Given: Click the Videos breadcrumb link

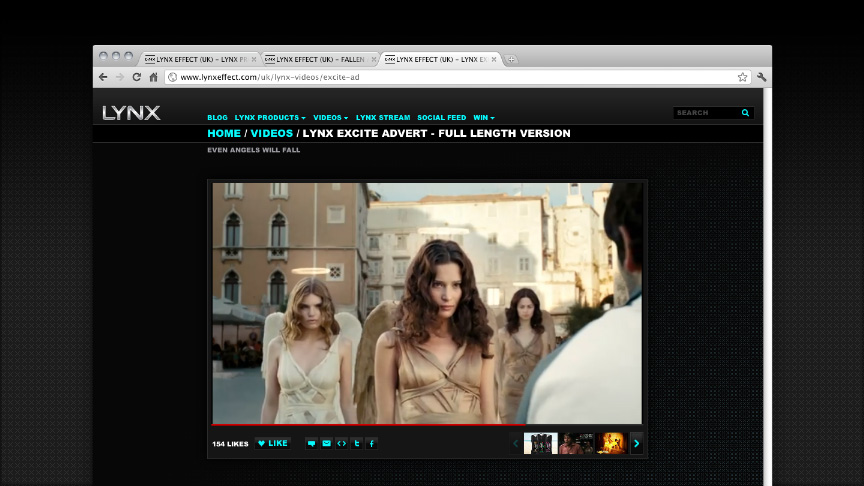Looking at the screenshot, I should tap(272, 133).
